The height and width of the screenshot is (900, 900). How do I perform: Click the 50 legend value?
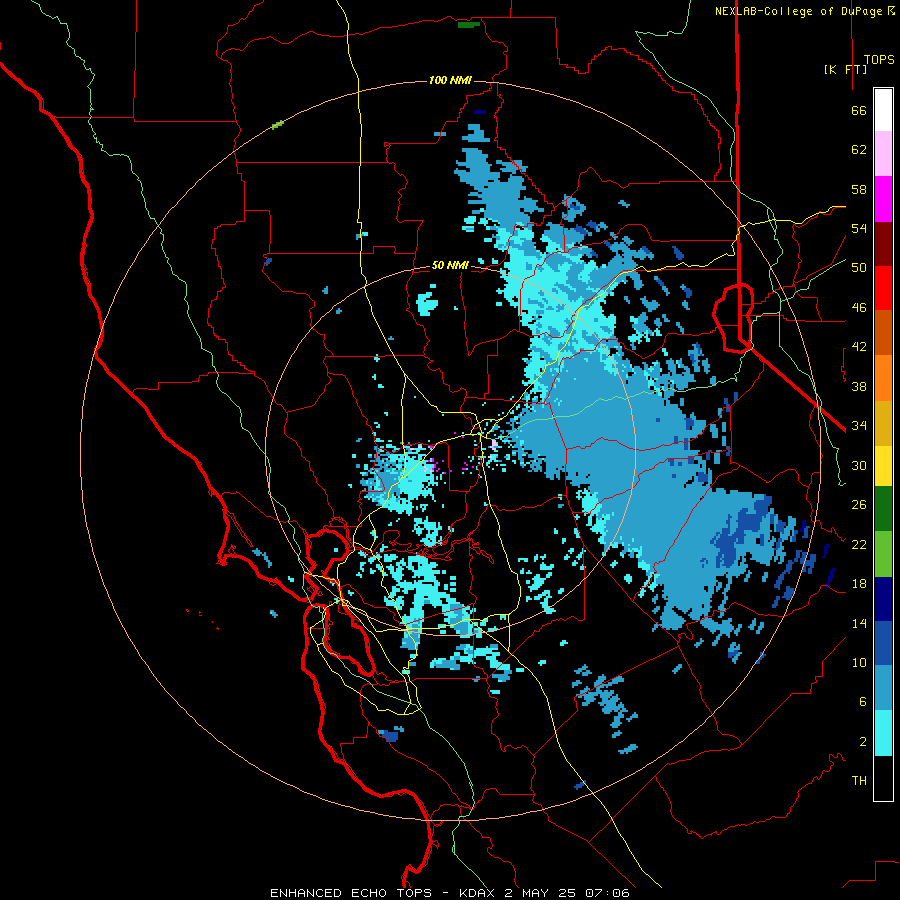click(x=859, y=267)
